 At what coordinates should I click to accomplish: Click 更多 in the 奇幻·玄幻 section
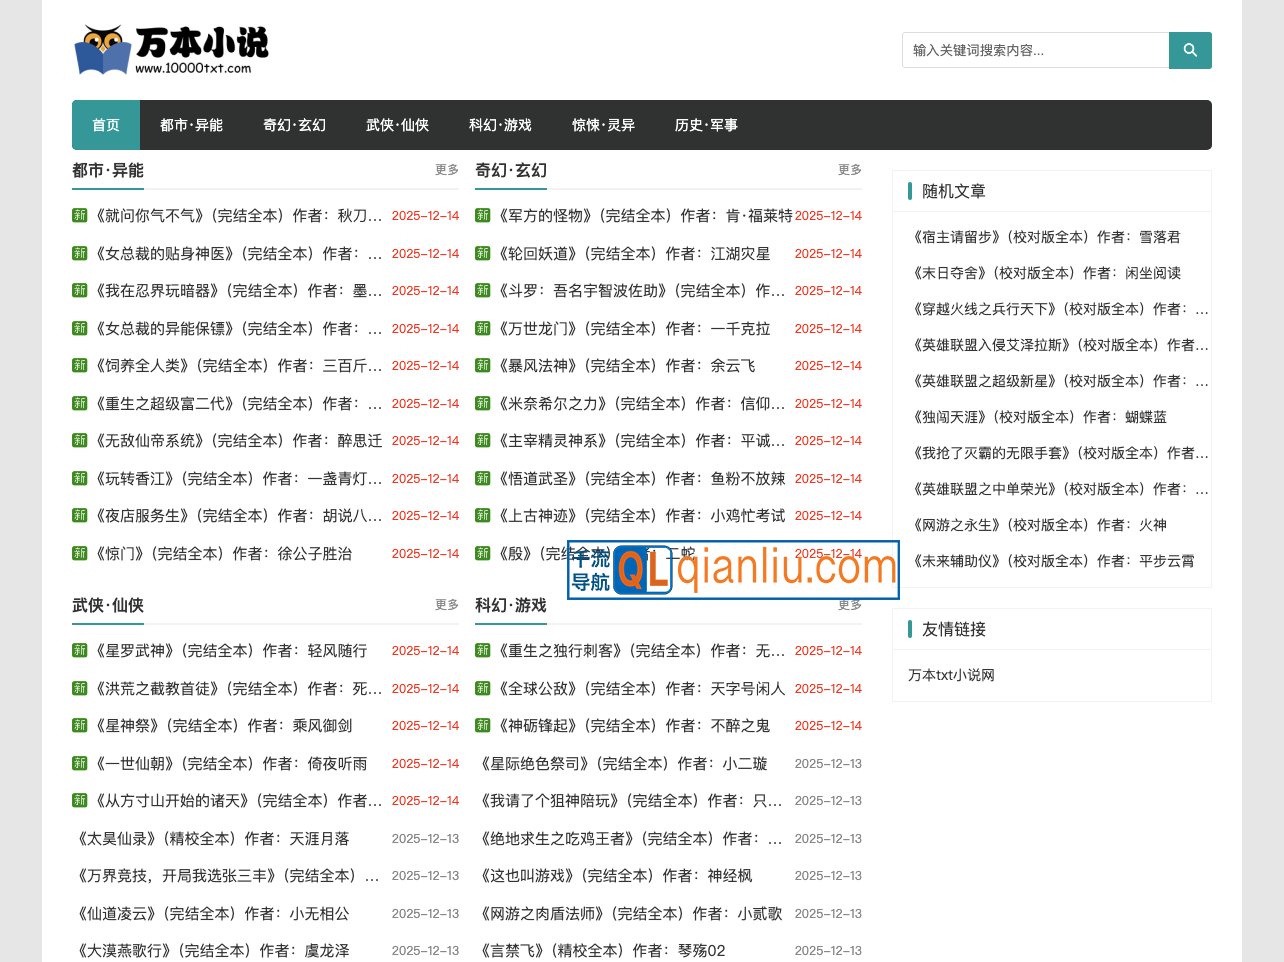click(849, 170)
